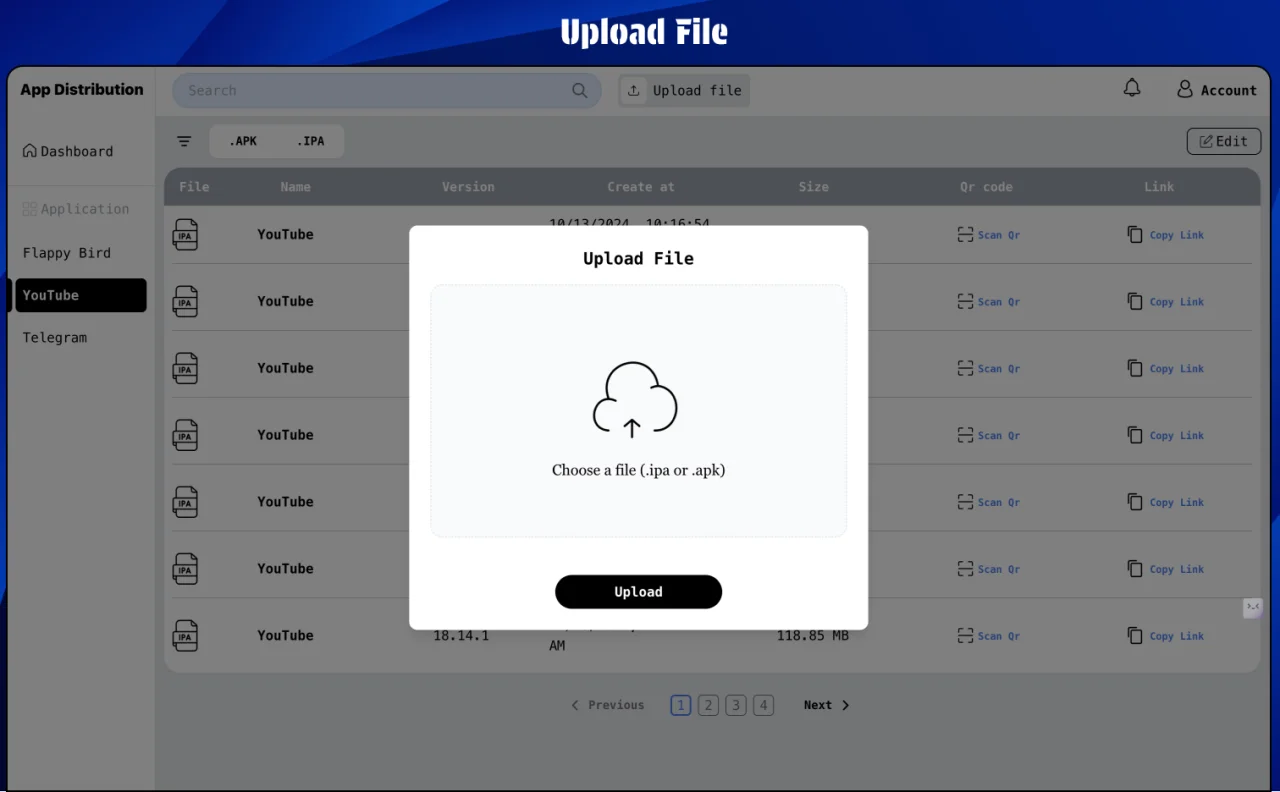Click the File column header

[x=194, y=187]
